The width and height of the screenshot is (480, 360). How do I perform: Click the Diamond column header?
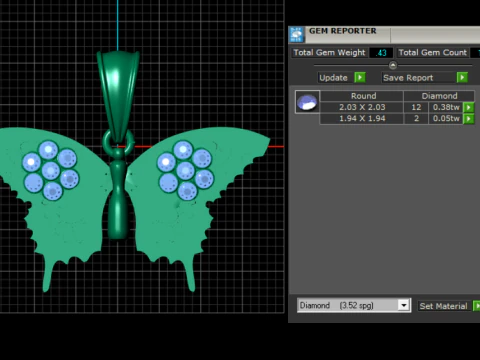click(439, 96)
